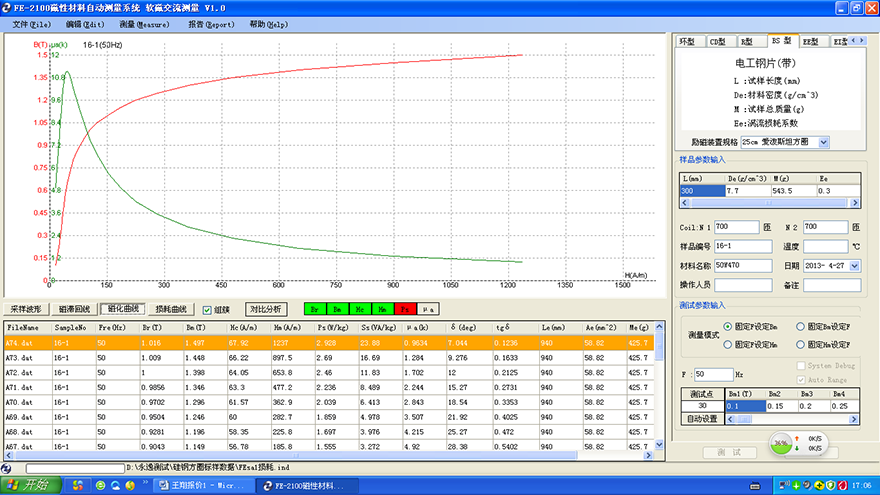Select the 固定F设定Hm radio button
This screenshot has height=495, width=880.
(727, 345)
